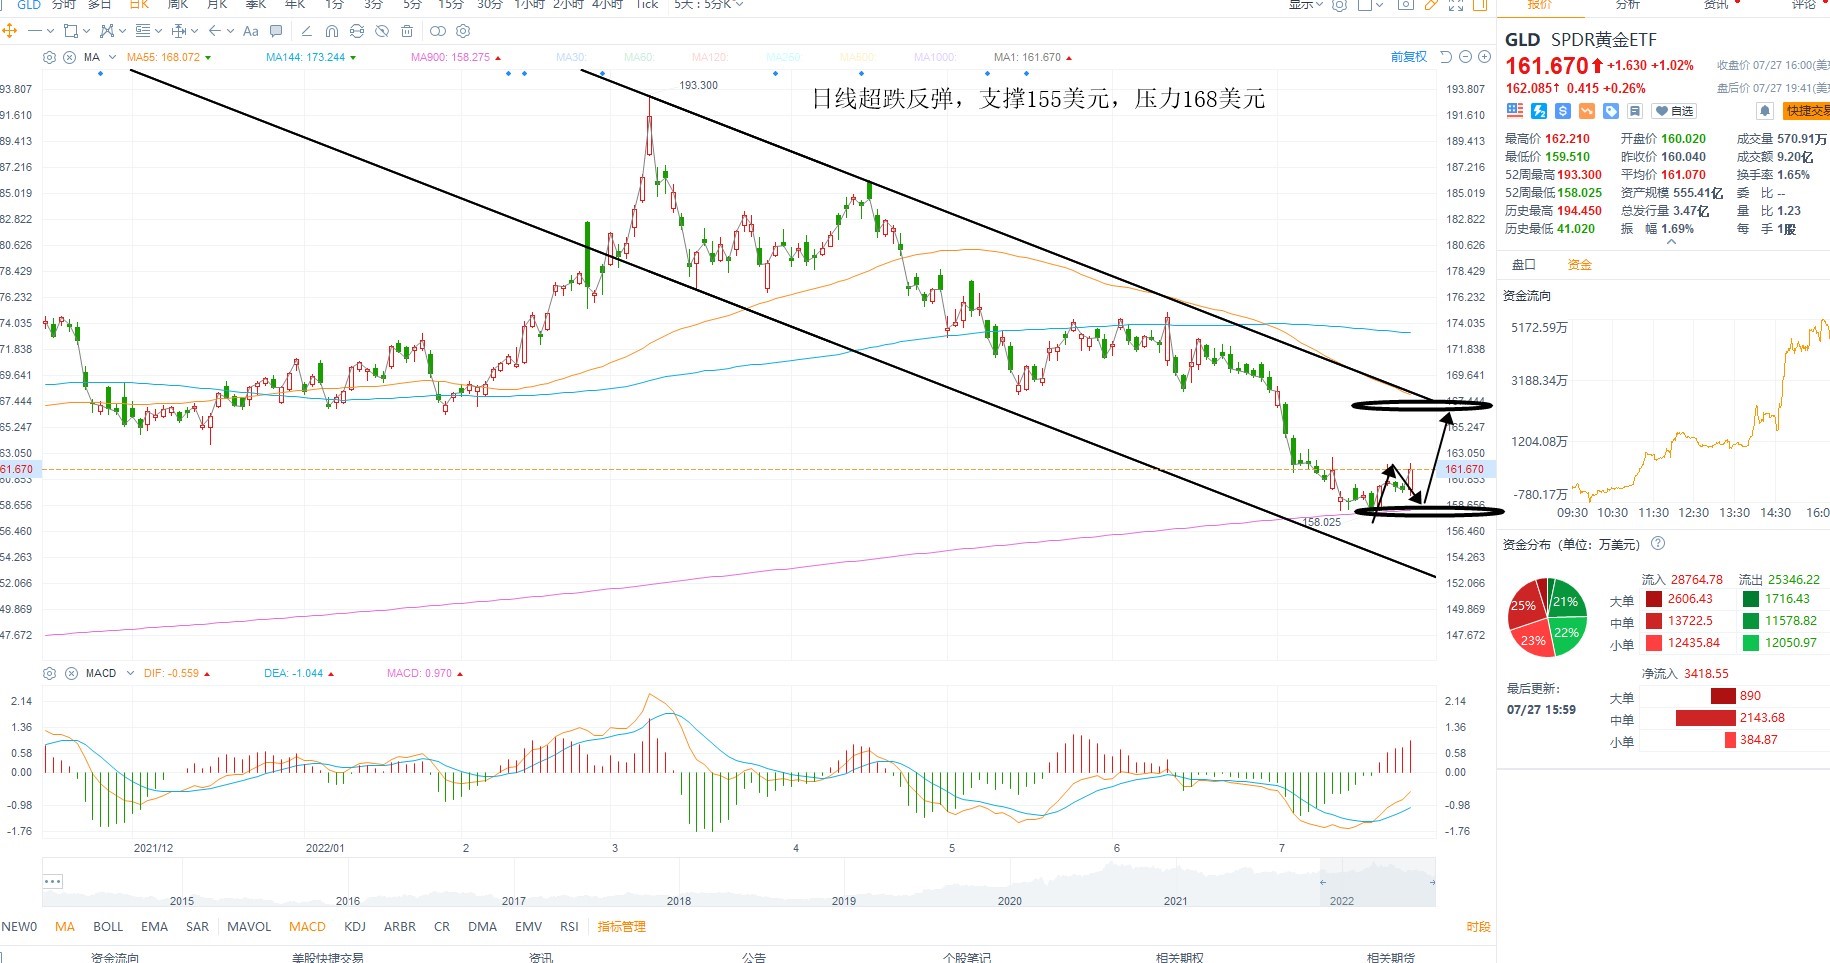Open the MACD indicator type dropdown
The height and width of the screenshot is (963, 1830).
click(128, 673)
